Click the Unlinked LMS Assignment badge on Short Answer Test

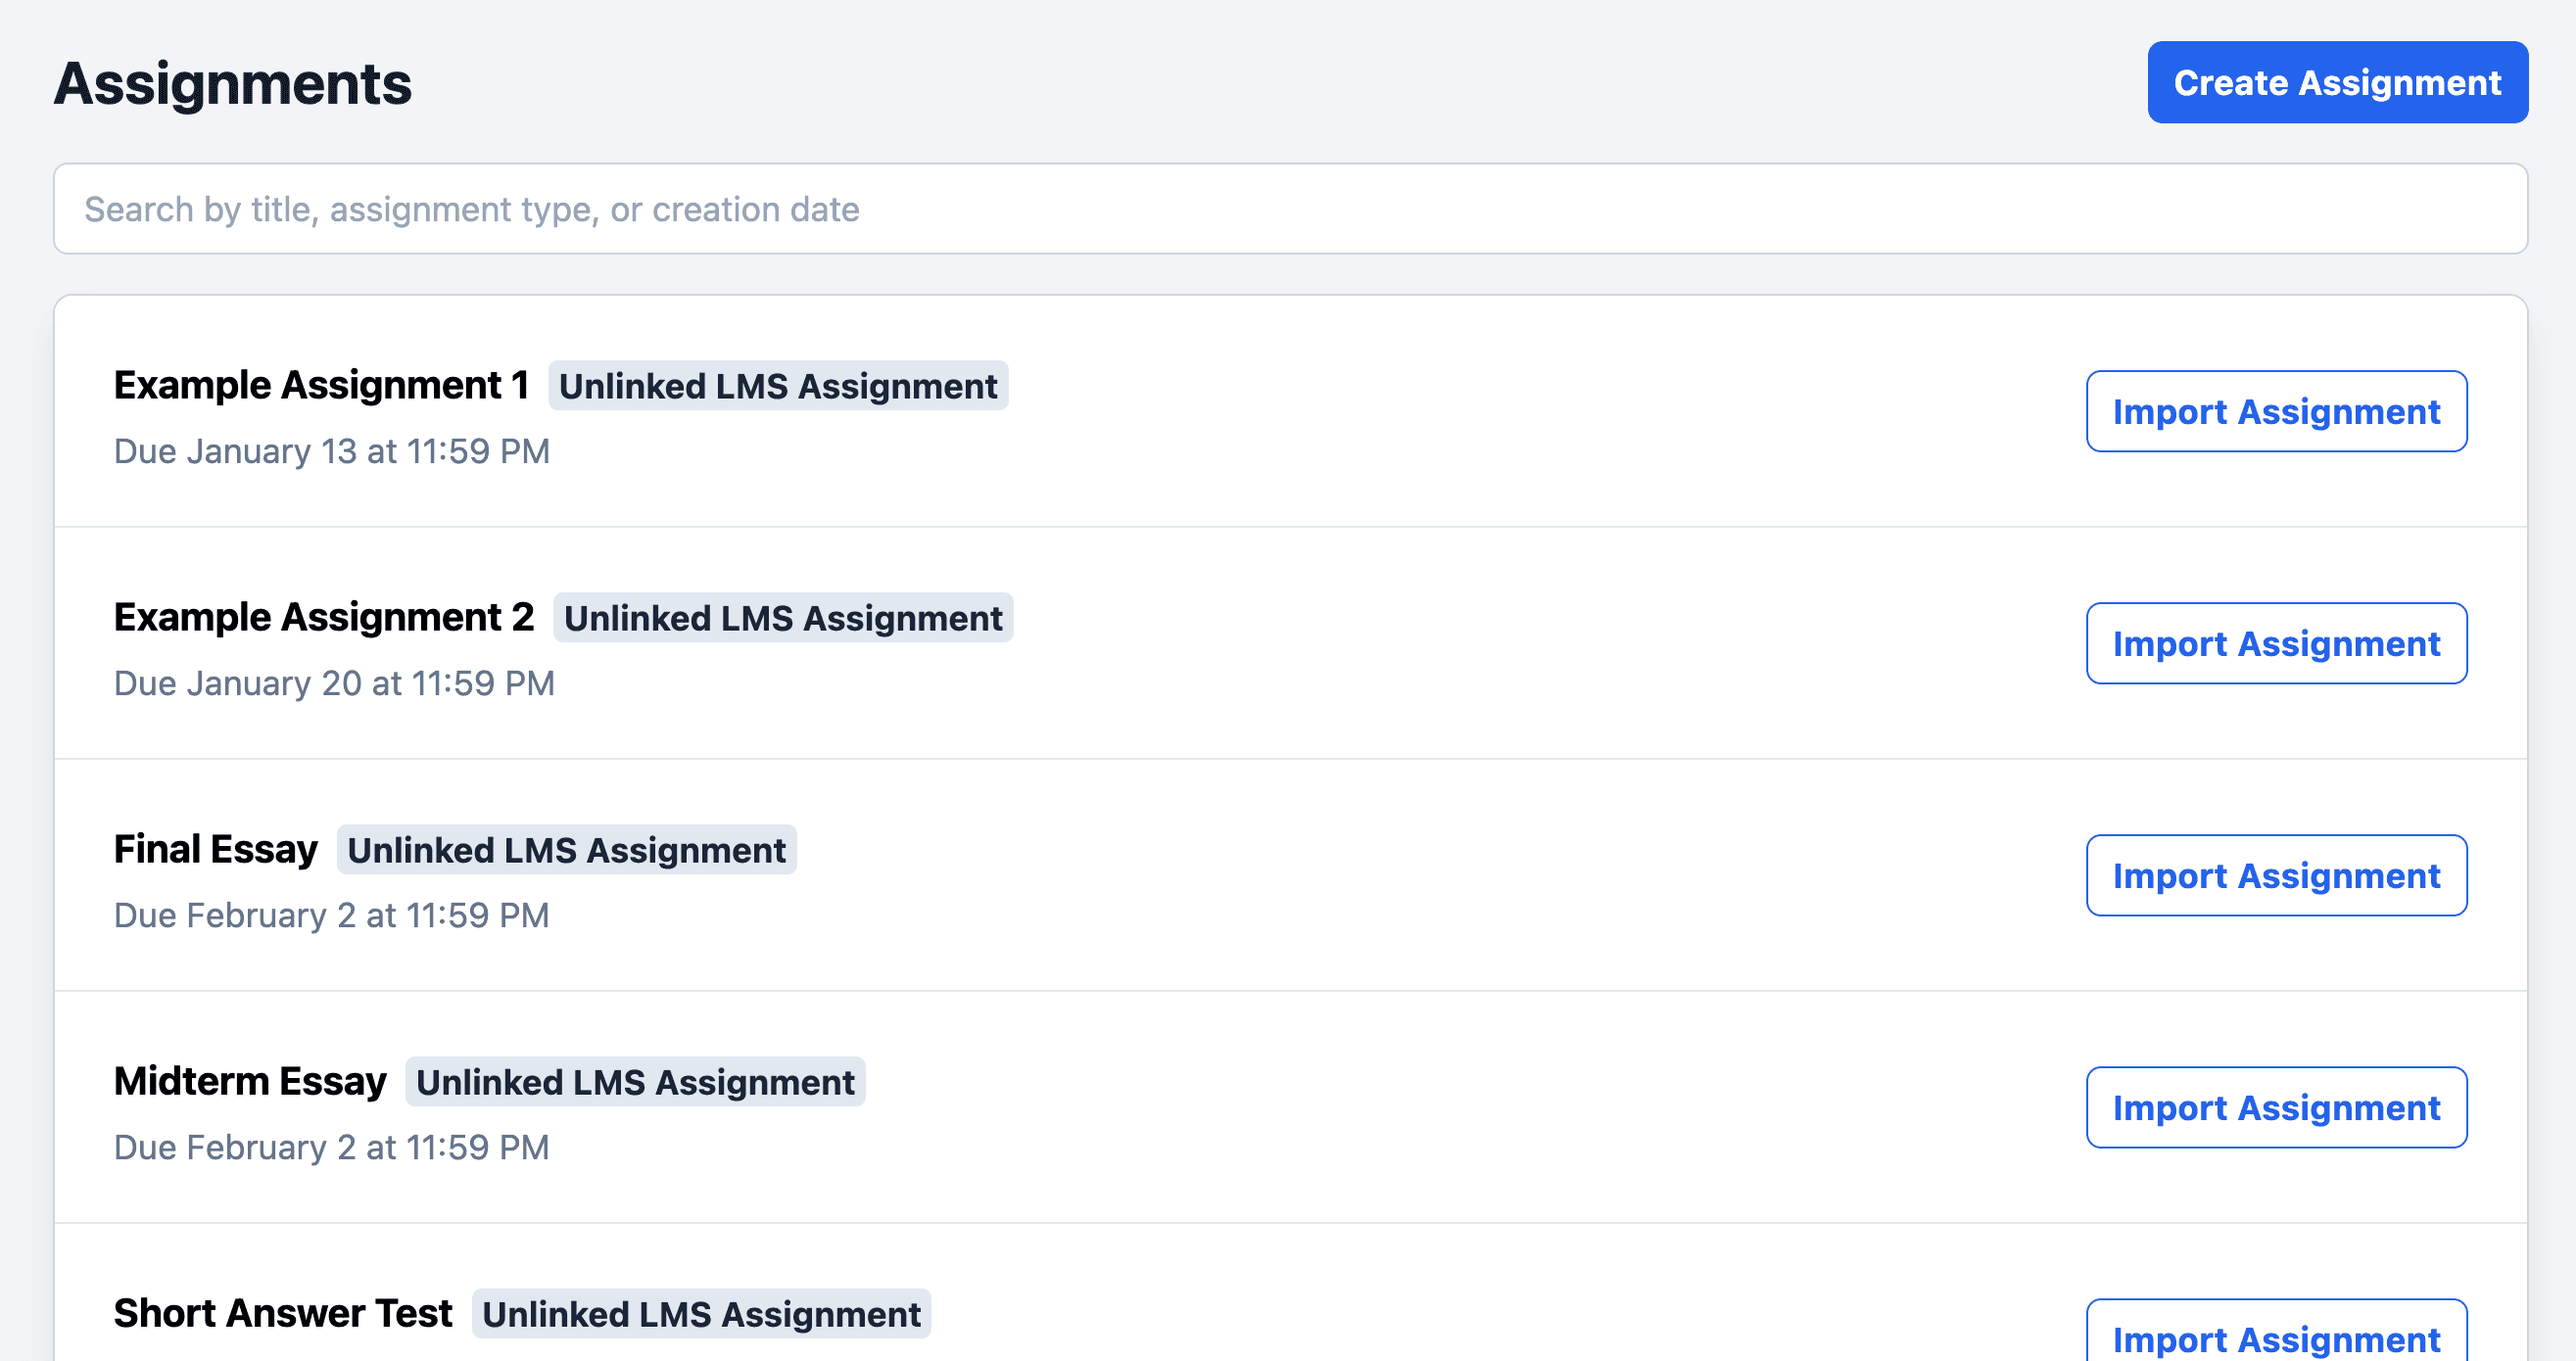coord(700,1314)
